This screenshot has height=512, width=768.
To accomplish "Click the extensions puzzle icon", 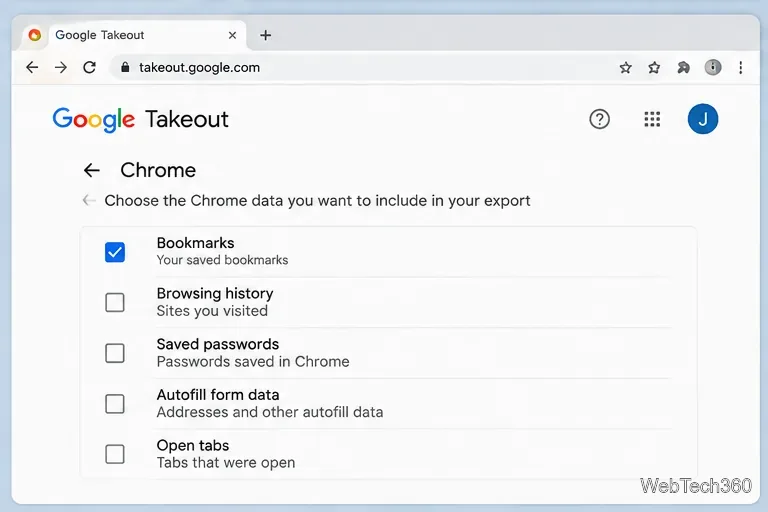I will (683, 68).
